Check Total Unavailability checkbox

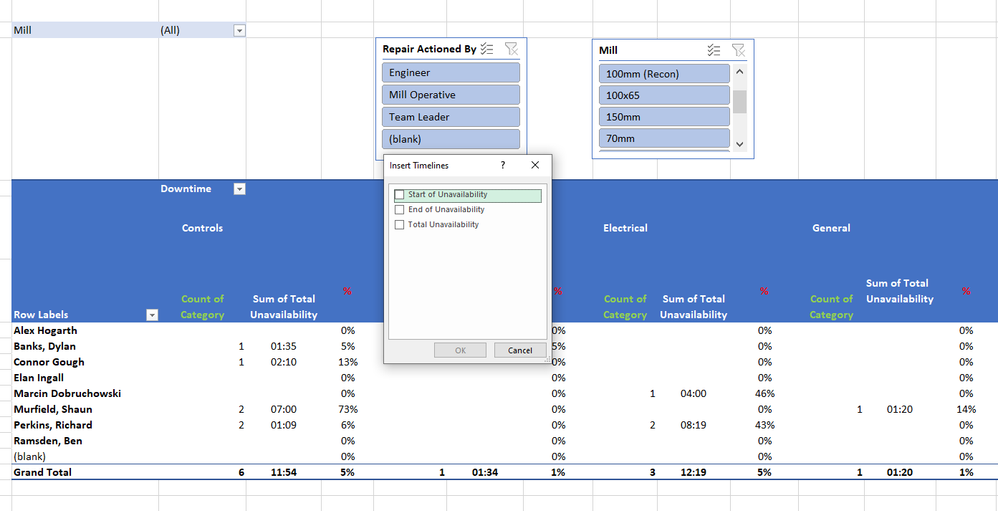(x=400, y=225)
